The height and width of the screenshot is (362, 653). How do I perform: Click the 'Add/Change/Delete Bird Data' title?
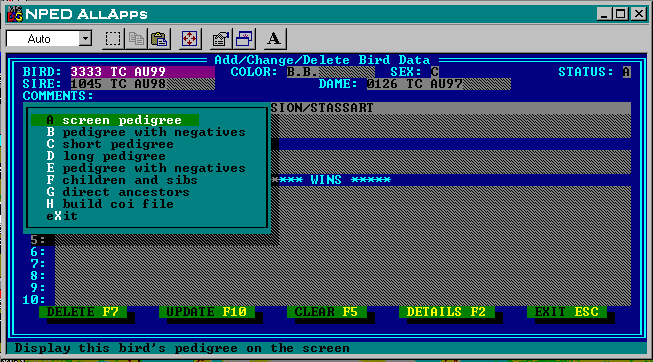tap(322, 60)
